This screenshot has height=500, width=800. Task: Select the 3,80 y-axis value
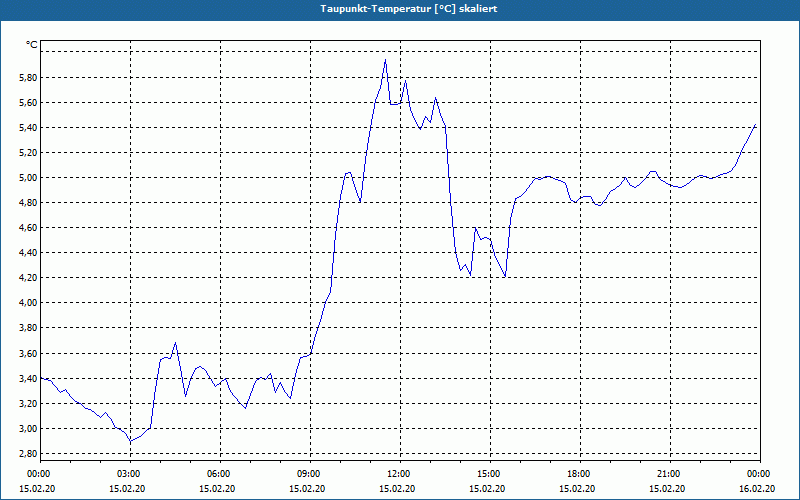coord(28,328)
